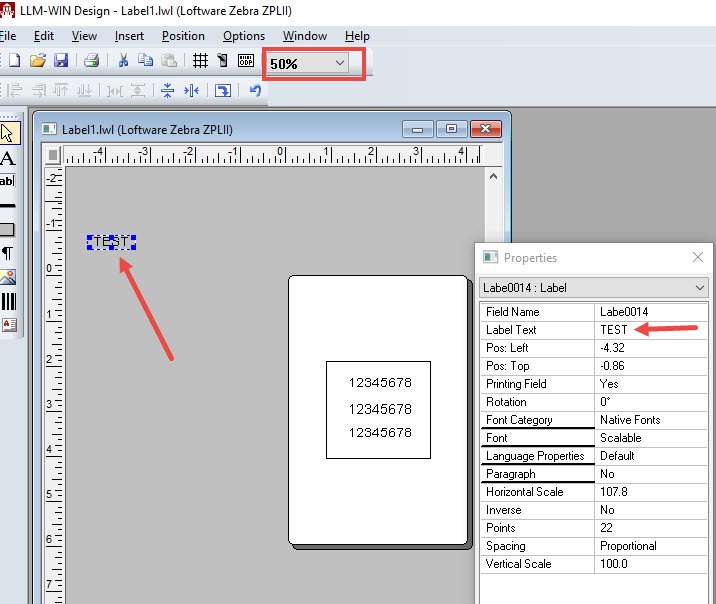Viewport: 716px width, 604px height.
Task: Click the Align Left toolbar icon
Action: tap(15, 90)
